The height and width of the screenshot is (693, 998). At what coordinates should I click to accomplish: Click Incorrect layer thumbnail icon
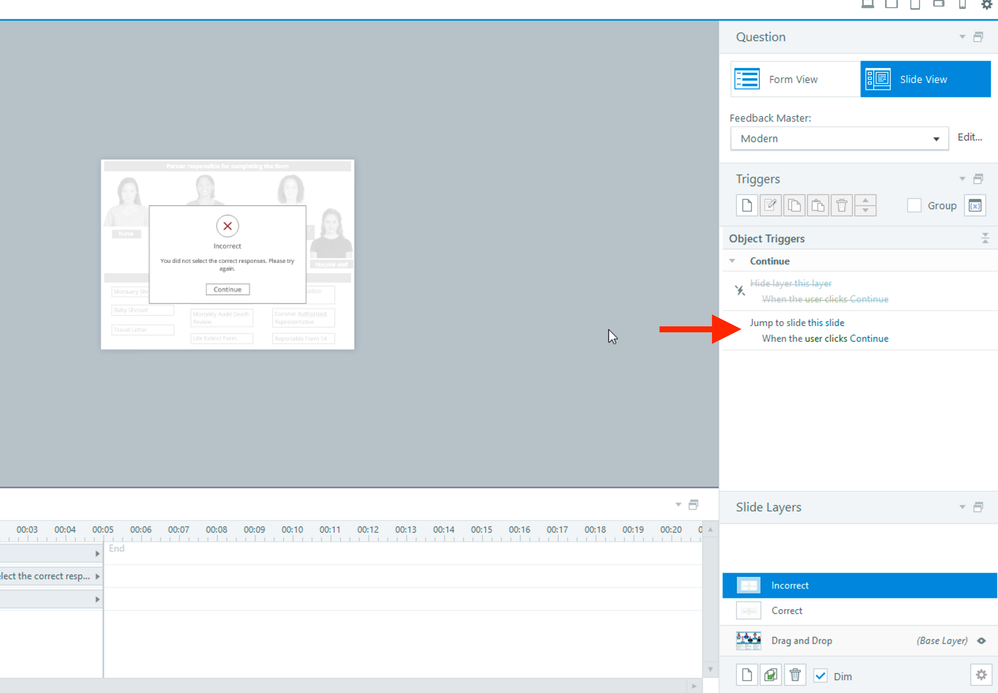click(748, 585)
